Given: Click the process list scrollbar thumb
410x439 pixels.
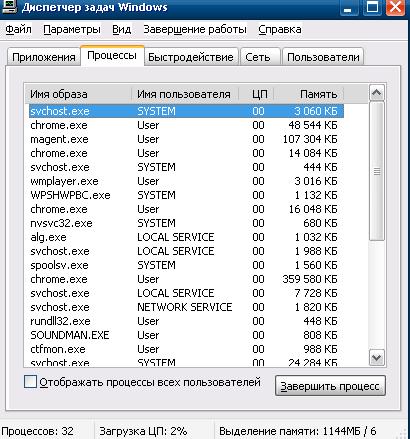Looking at the screenshot, I should tap(377, 171).
